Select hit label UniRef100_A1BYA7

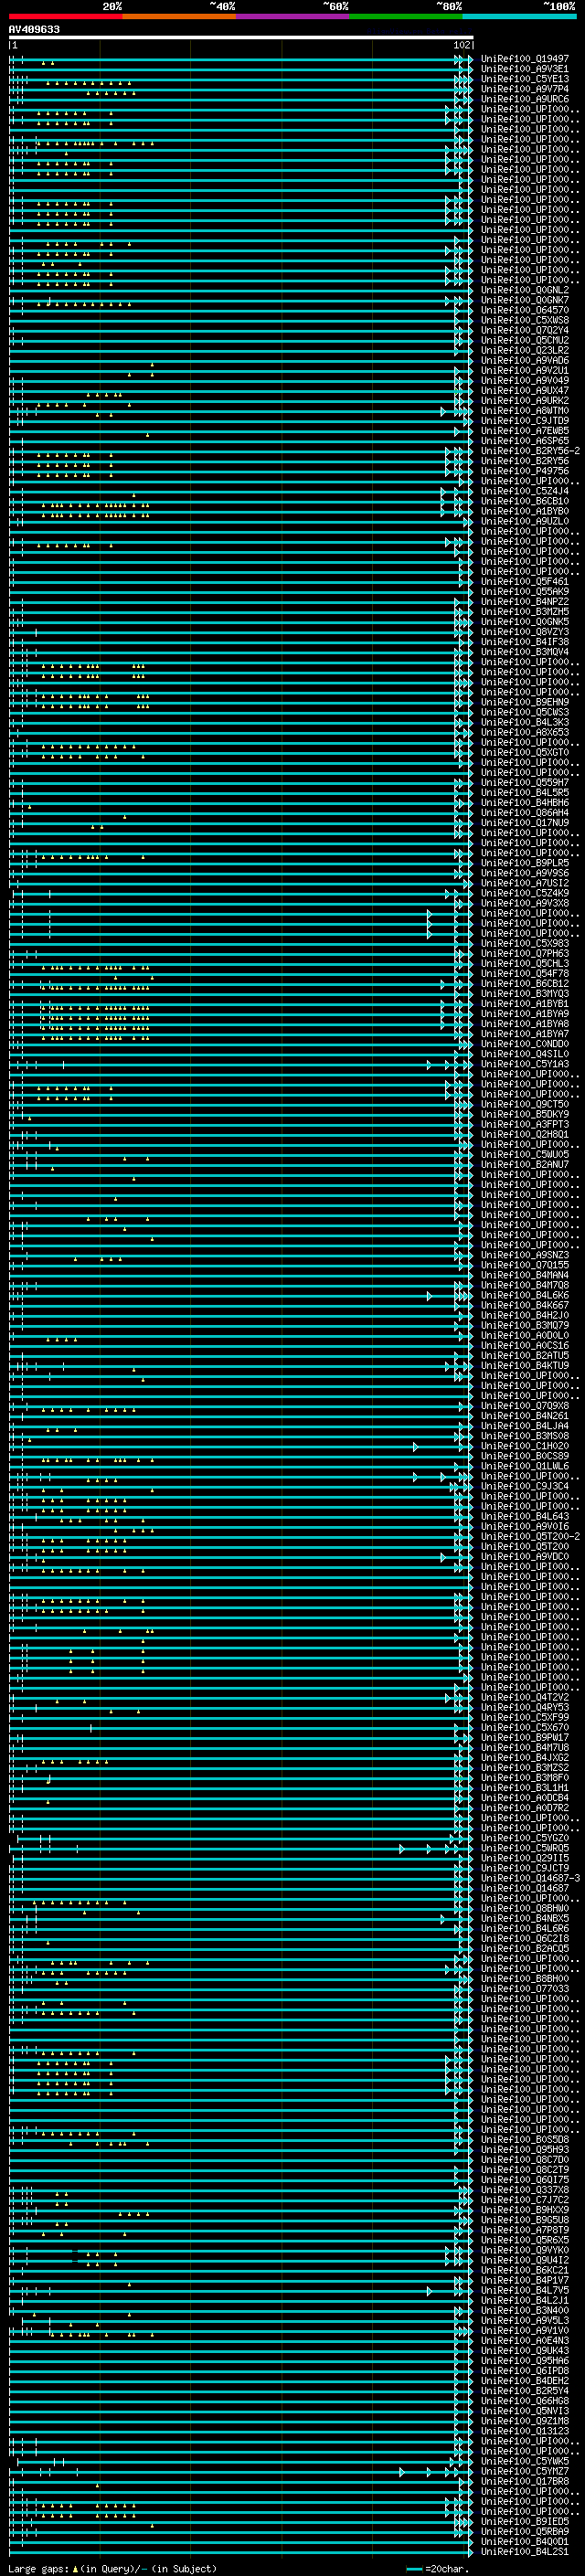[x=525, y=1034]
